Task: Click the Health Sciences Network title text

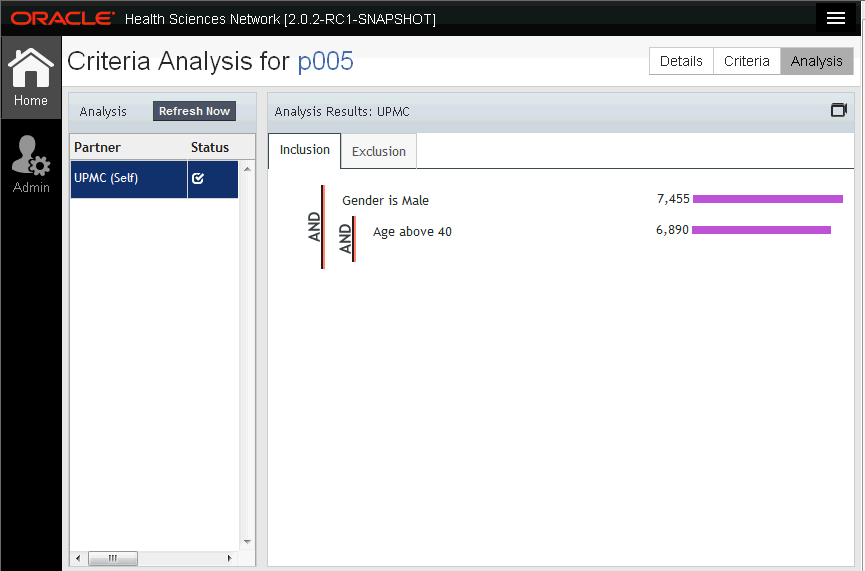Action: (280, 19)
